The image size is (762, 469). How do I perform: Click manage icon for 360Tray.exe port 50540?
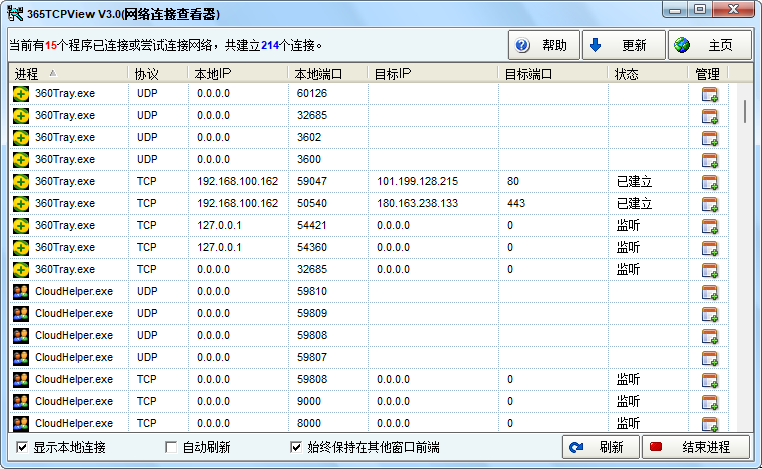click(x=710, y=204)
